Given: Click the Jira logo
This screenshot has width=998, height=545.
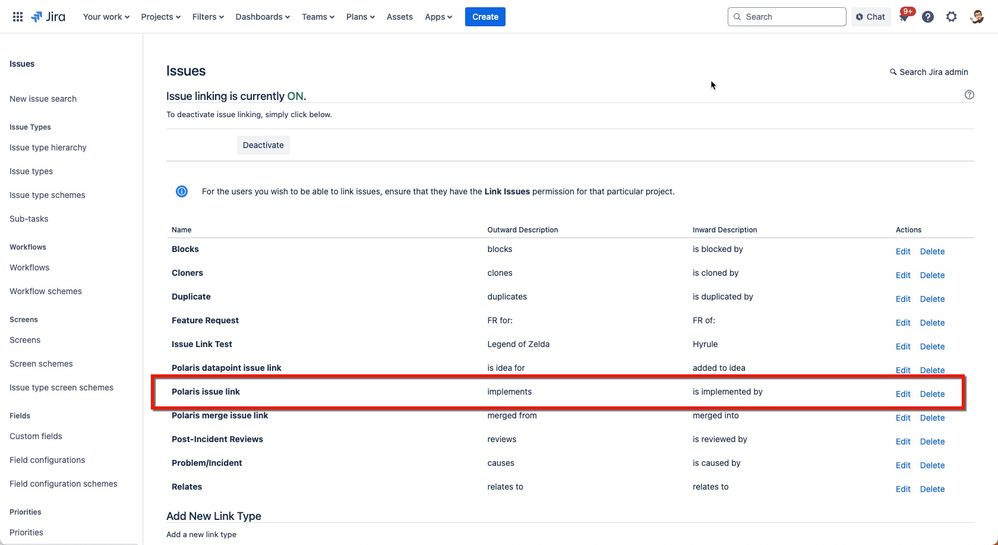Looking at the screenshot, I should [x=48, y=17].
